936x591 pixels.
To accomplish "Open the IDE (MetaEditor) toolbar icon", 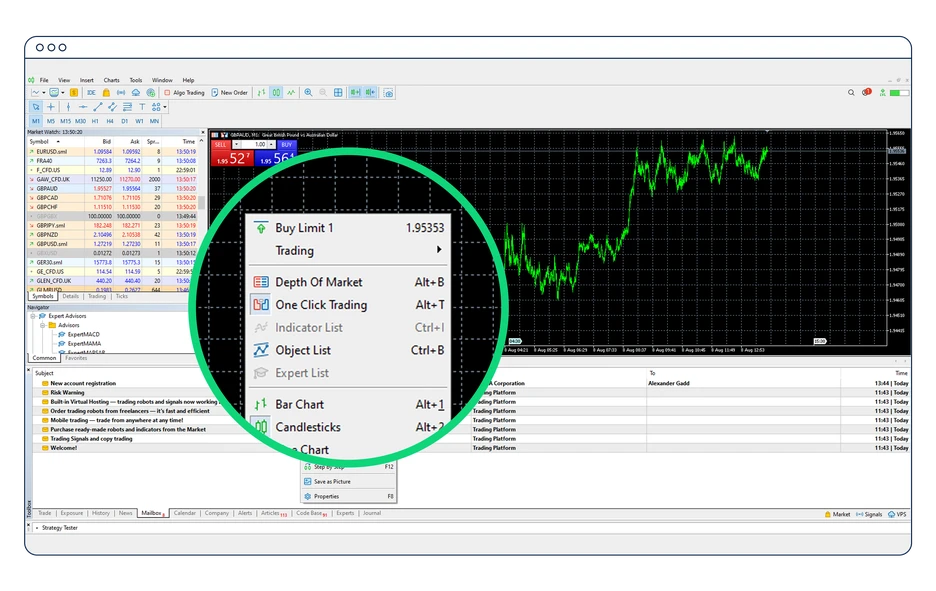I will click(x=91, y=93).
